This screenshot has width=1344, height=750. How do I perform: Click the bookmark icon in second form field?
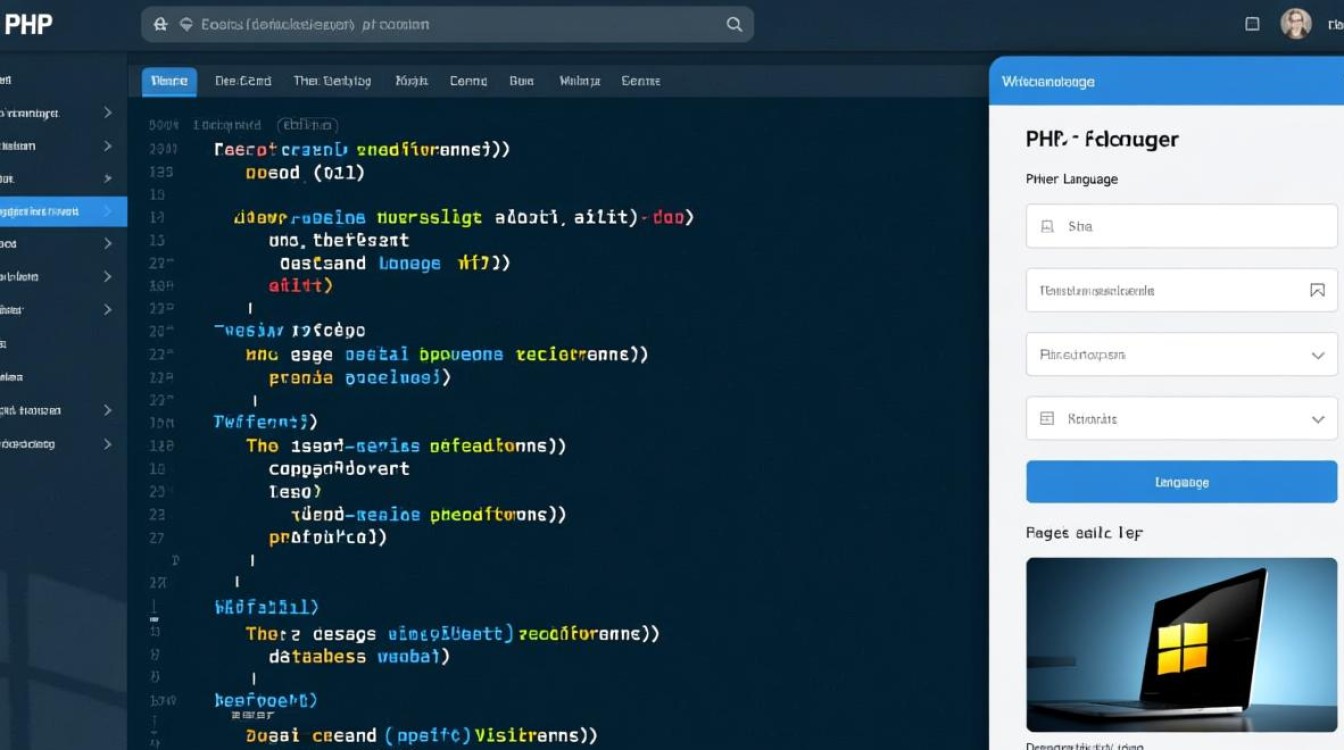pos(1317,291)
